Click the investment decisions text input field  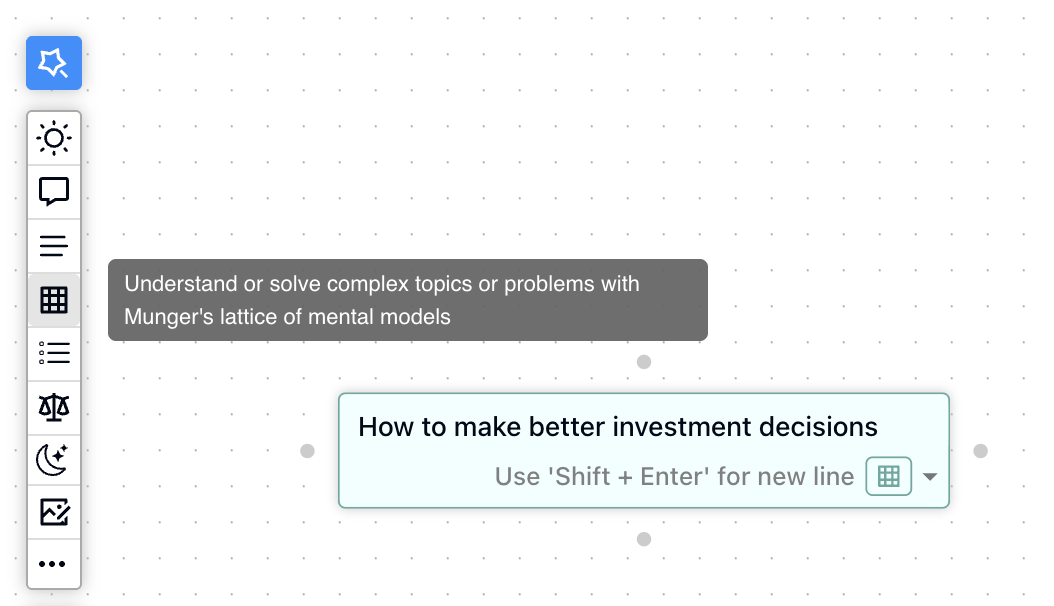click(x=617, y=427)
